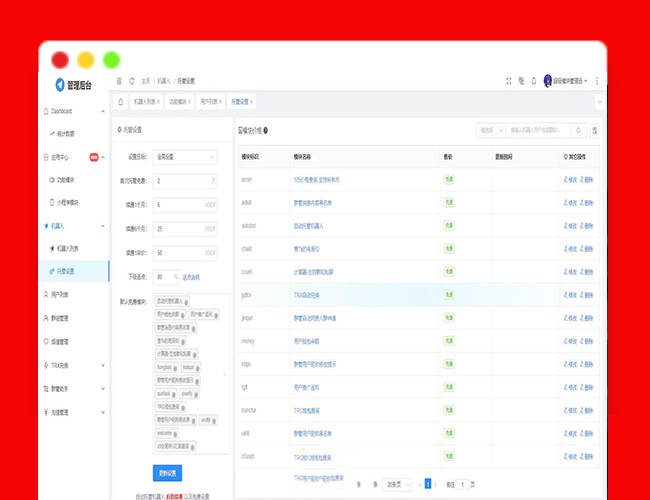
Task: Click the fullscreen icon in top header
Action: coord(508,81)
